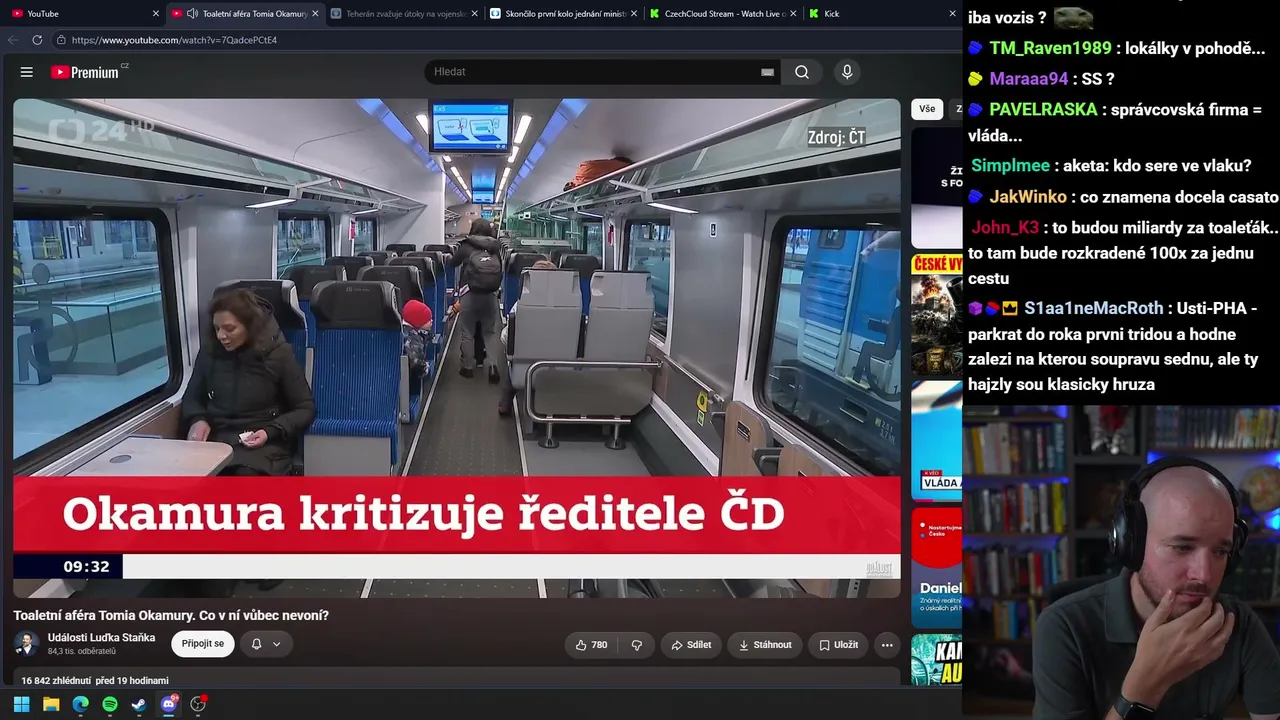Screen dimensions: 1280x720
Task: Click the JakWinko chat username
Action: tap(1028, 197)
